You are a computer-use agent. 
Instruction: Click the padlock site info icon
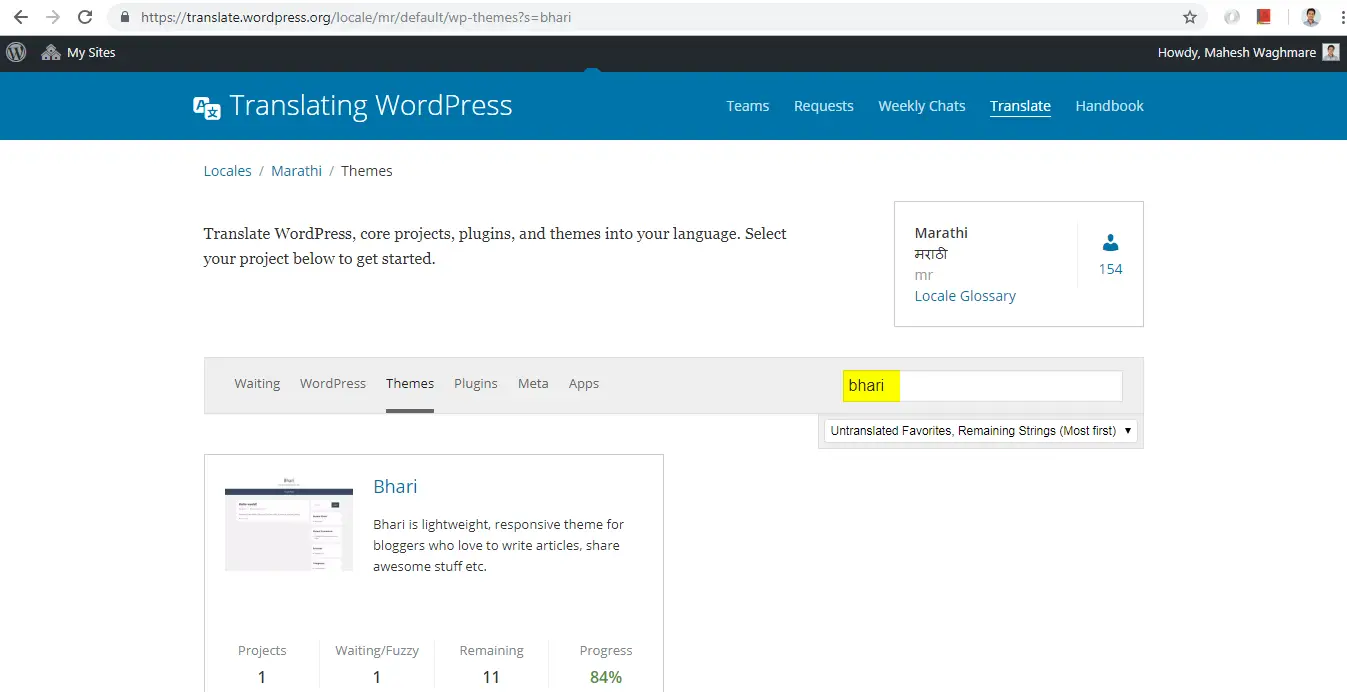125,17
